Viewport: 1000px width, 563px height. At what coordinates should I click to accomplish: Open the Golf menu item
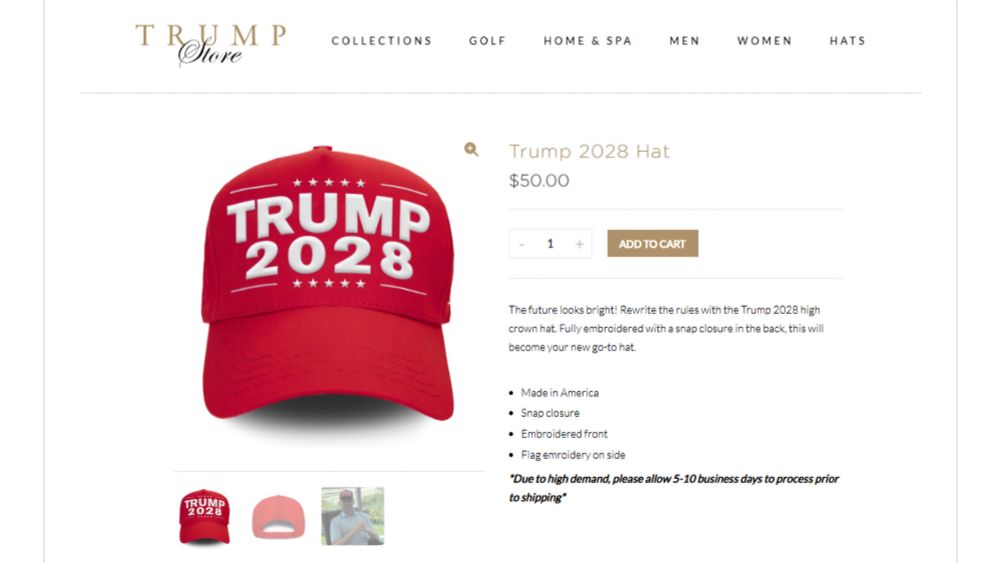coord(487,41)
